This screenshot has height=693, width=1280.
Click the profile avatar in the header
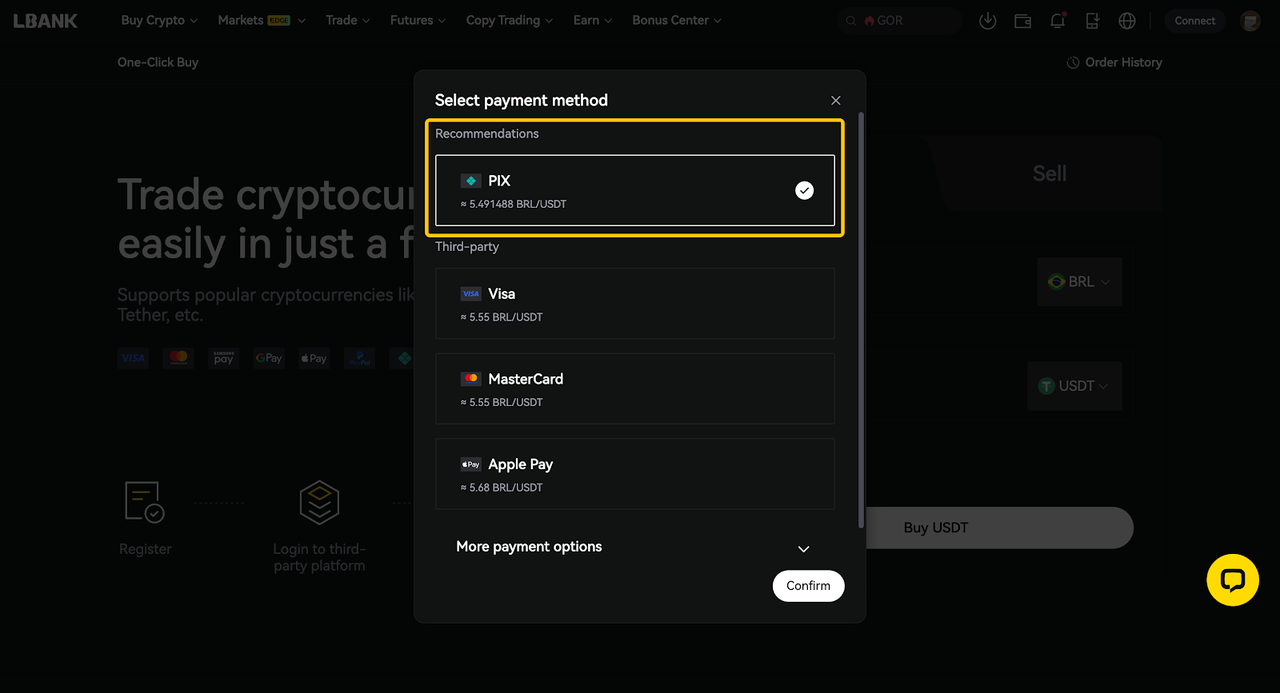click(1250, 20)
